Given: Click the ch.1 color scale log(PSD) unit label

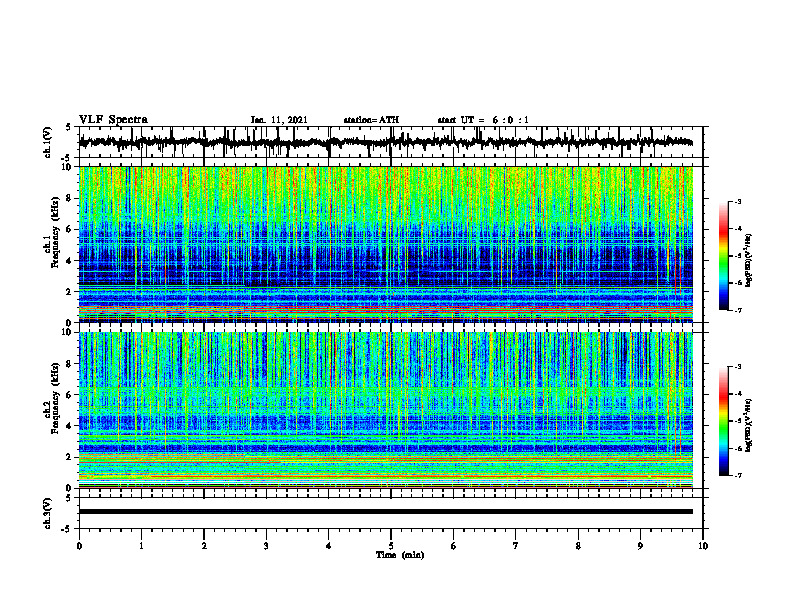Looking at the screenshot, I should point(749,260).
